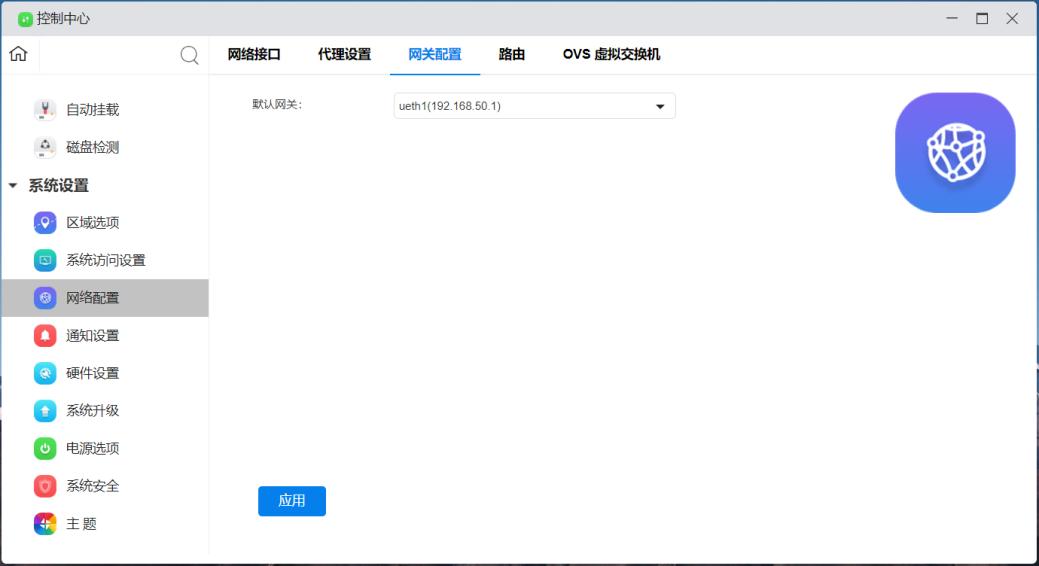Open the Theme (主题) colorful icon
Image resolution: width=1039 pixels, height=566 pixels.
tap(45, 524)
